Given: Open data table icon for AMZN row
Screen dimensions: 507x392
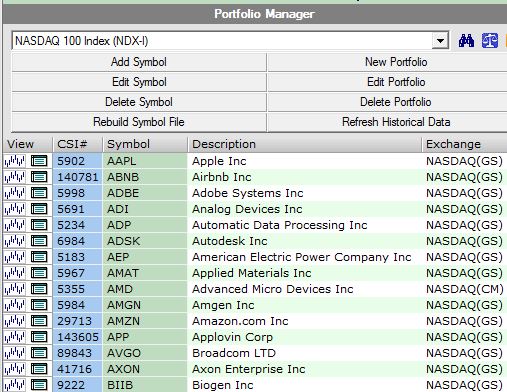Looking at the screenshot, I should pyautogui.click(x=39, y=321).
